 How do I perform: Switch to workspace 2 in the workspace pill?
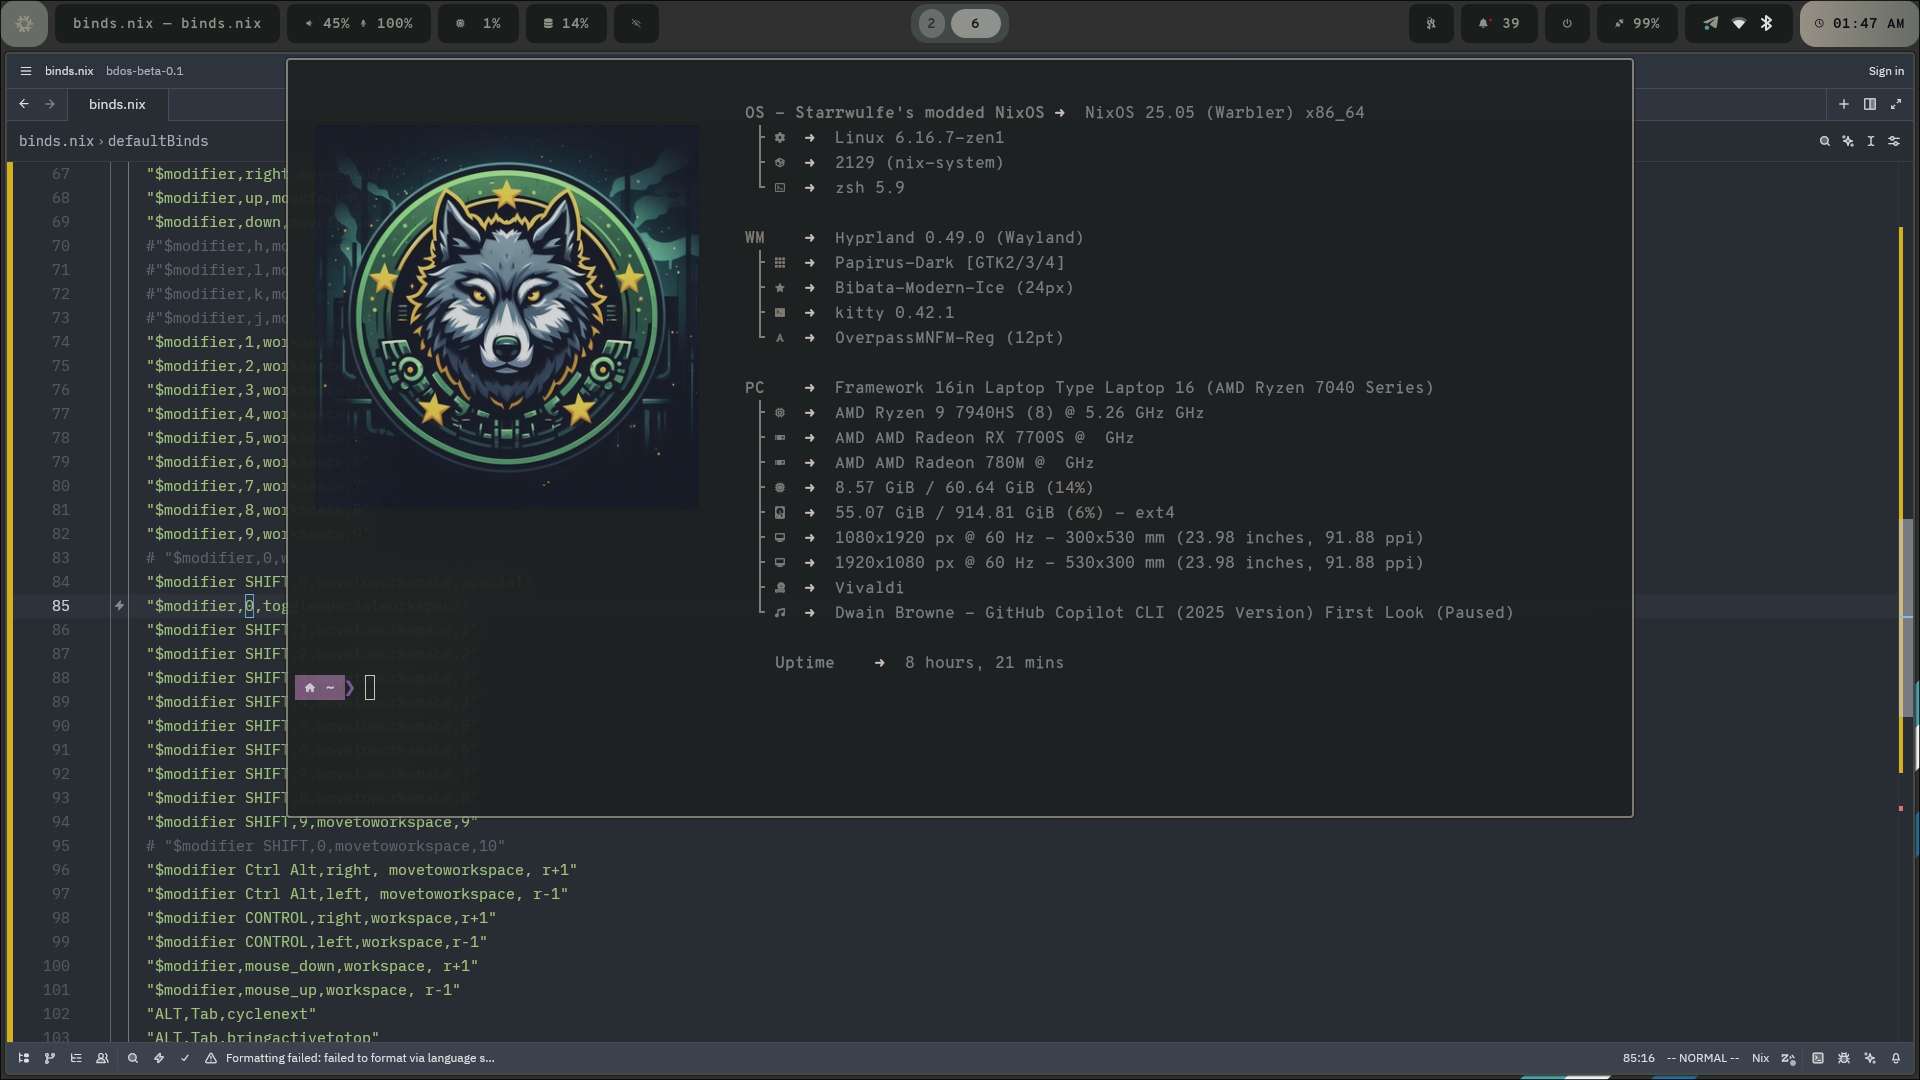coord(932,23)
